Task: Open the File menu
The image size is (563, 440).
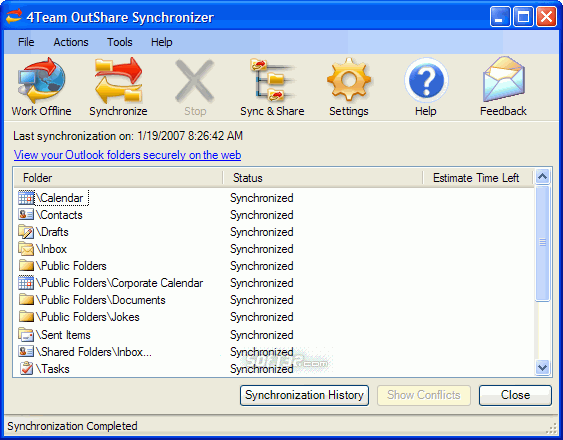Action: (x=26, y=42)
